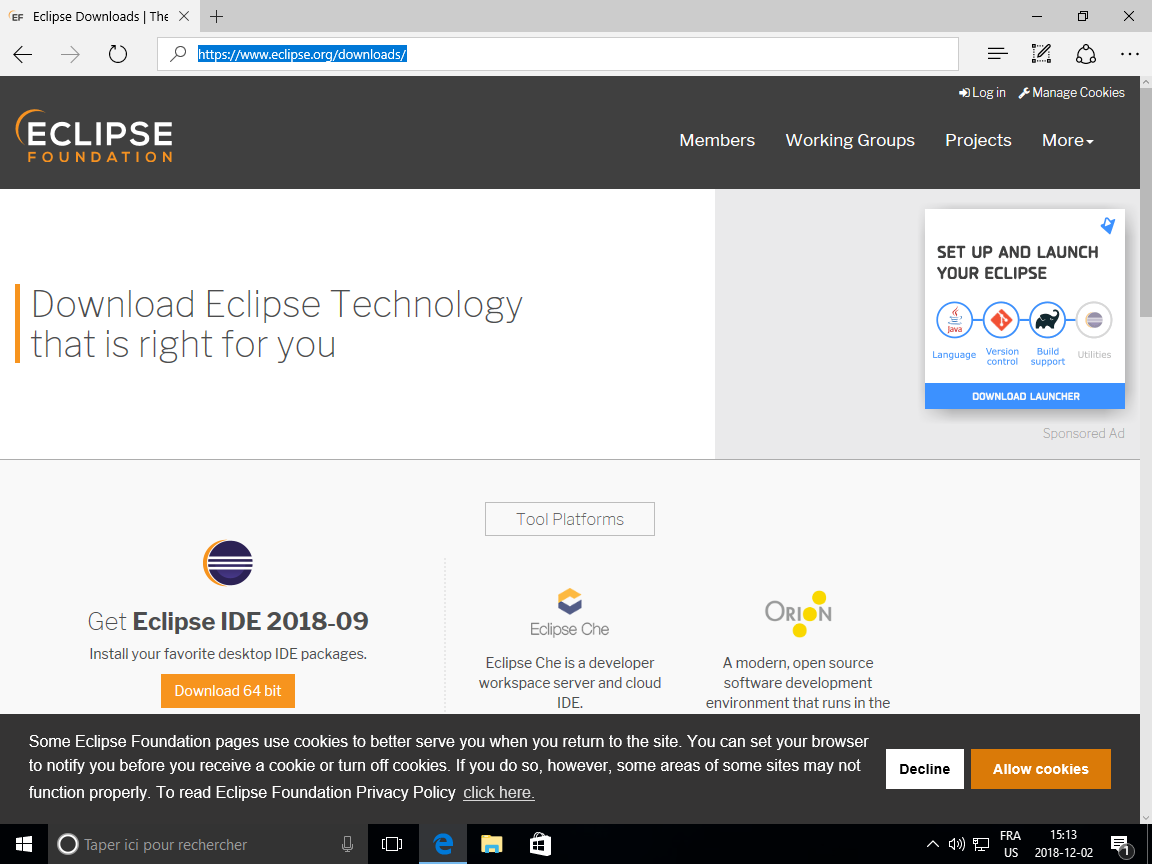
Task: Click the Eclipse Foundation logo
Action: tap(94, 136)
